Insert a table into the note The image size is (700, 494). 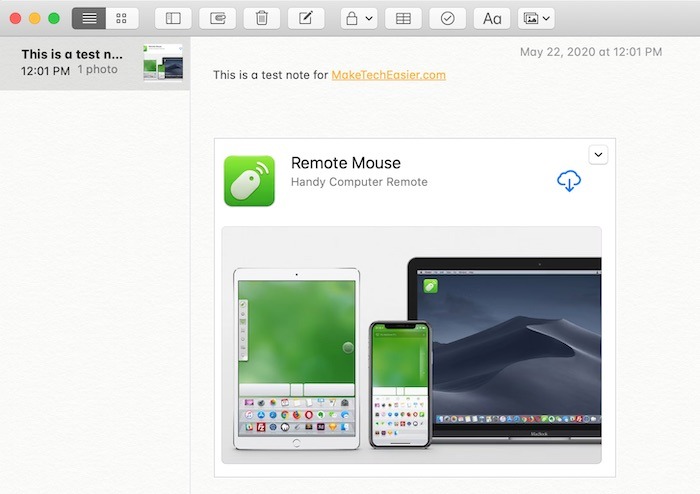(403, 18)
